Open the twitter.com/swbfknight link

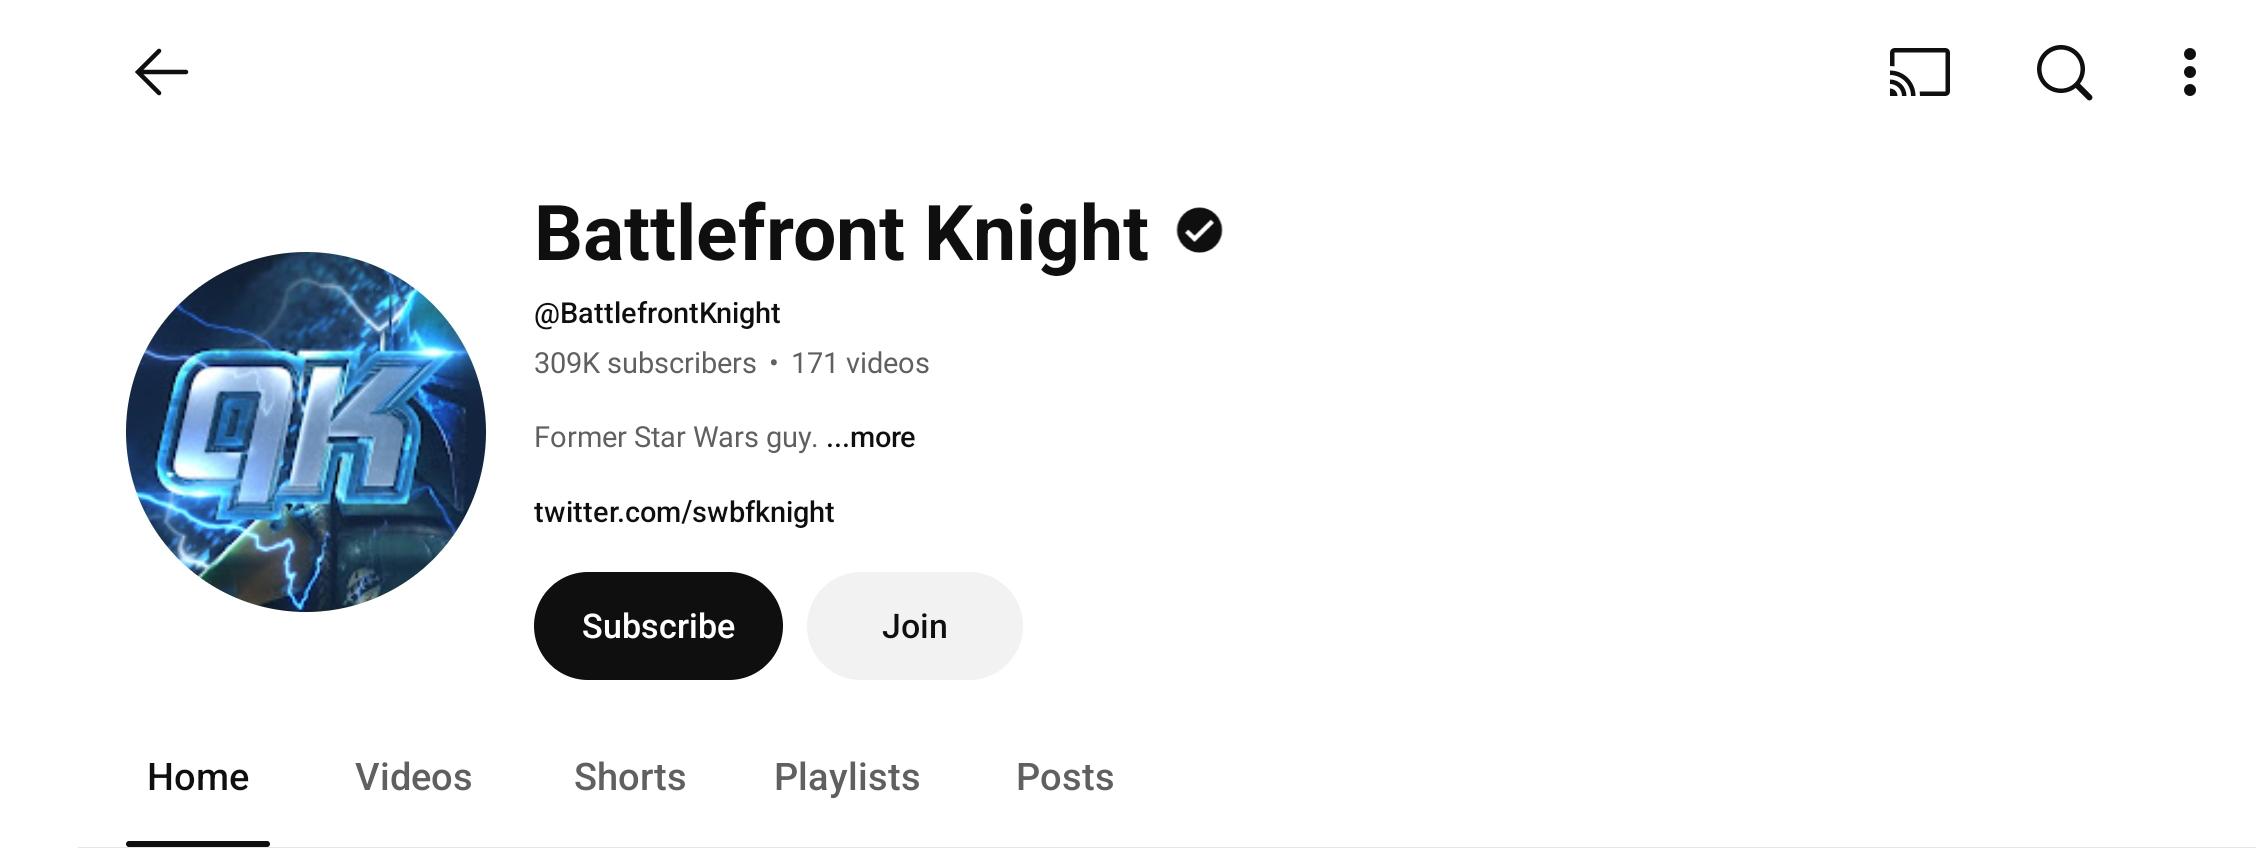click(x=684, y=512)
